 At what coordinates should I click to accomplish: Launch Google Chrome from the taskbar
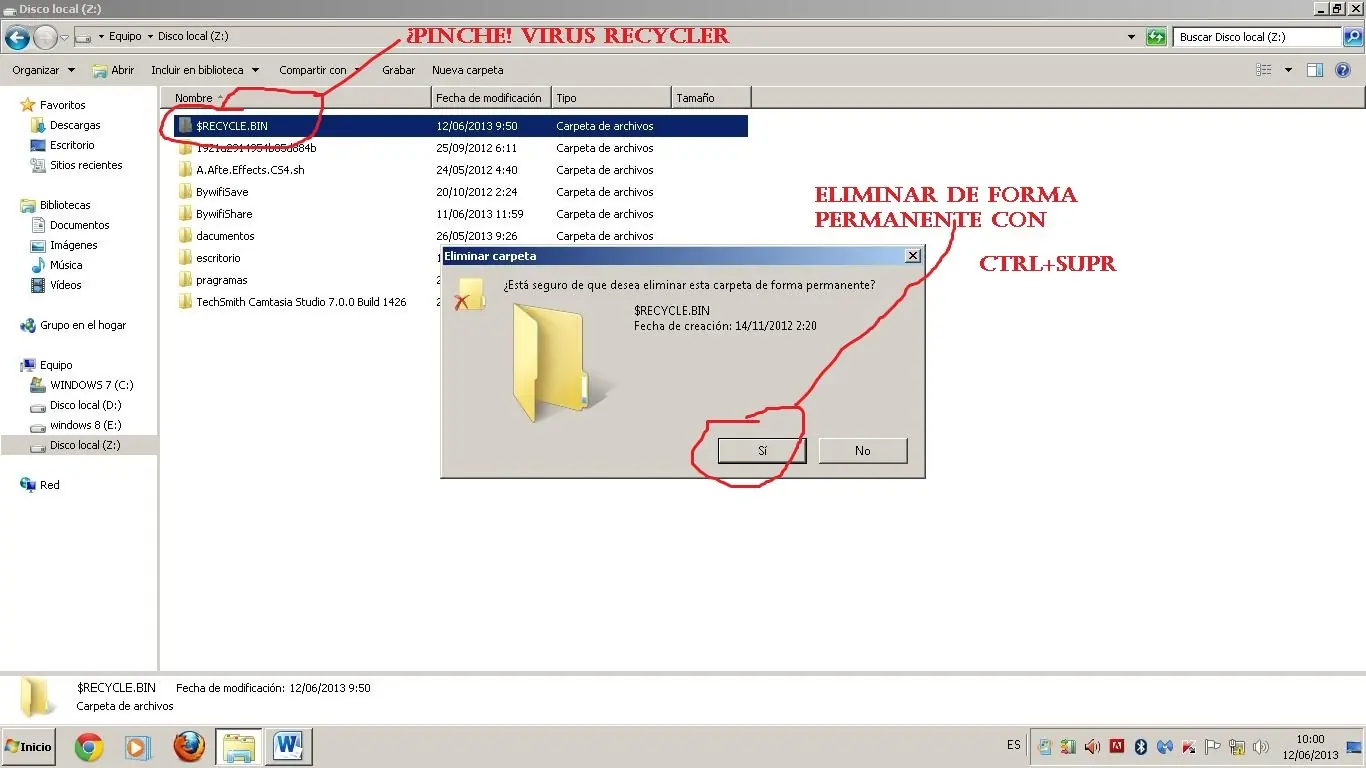[88, 747]
